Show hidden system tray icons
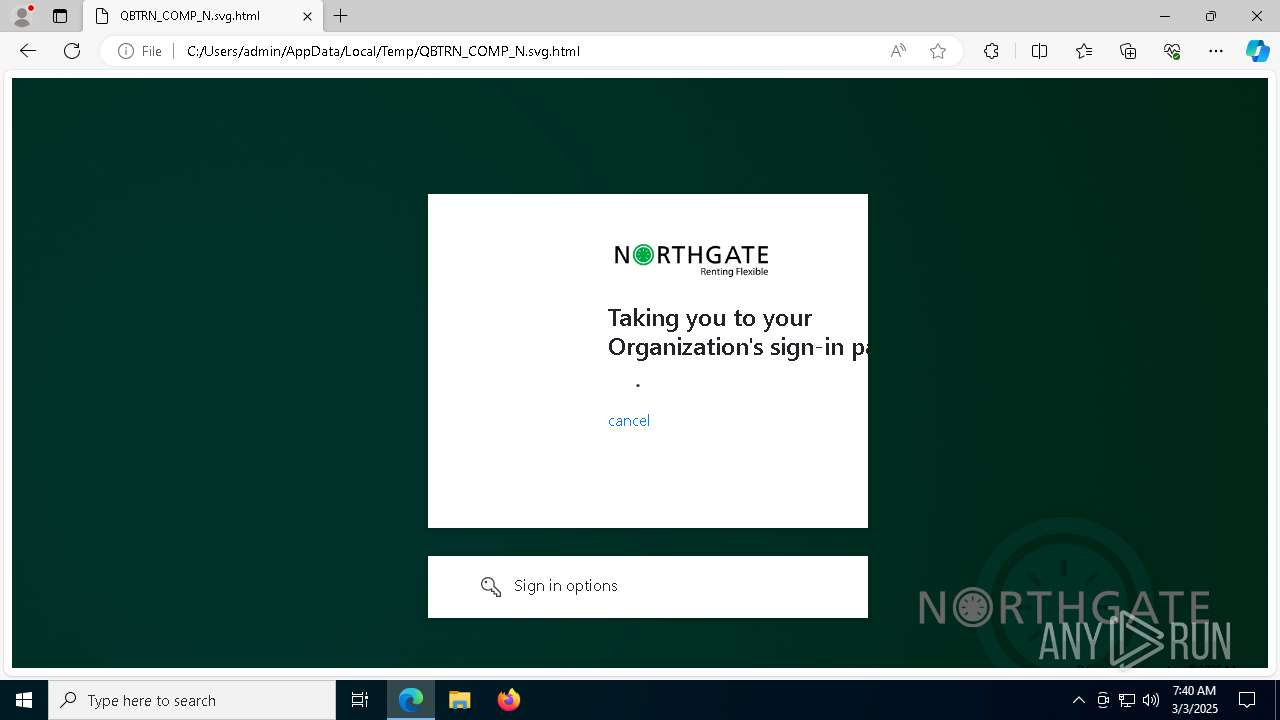The height and width of the screenshot is (720, 1280). pyautogui.click(x=1078, y=700)
